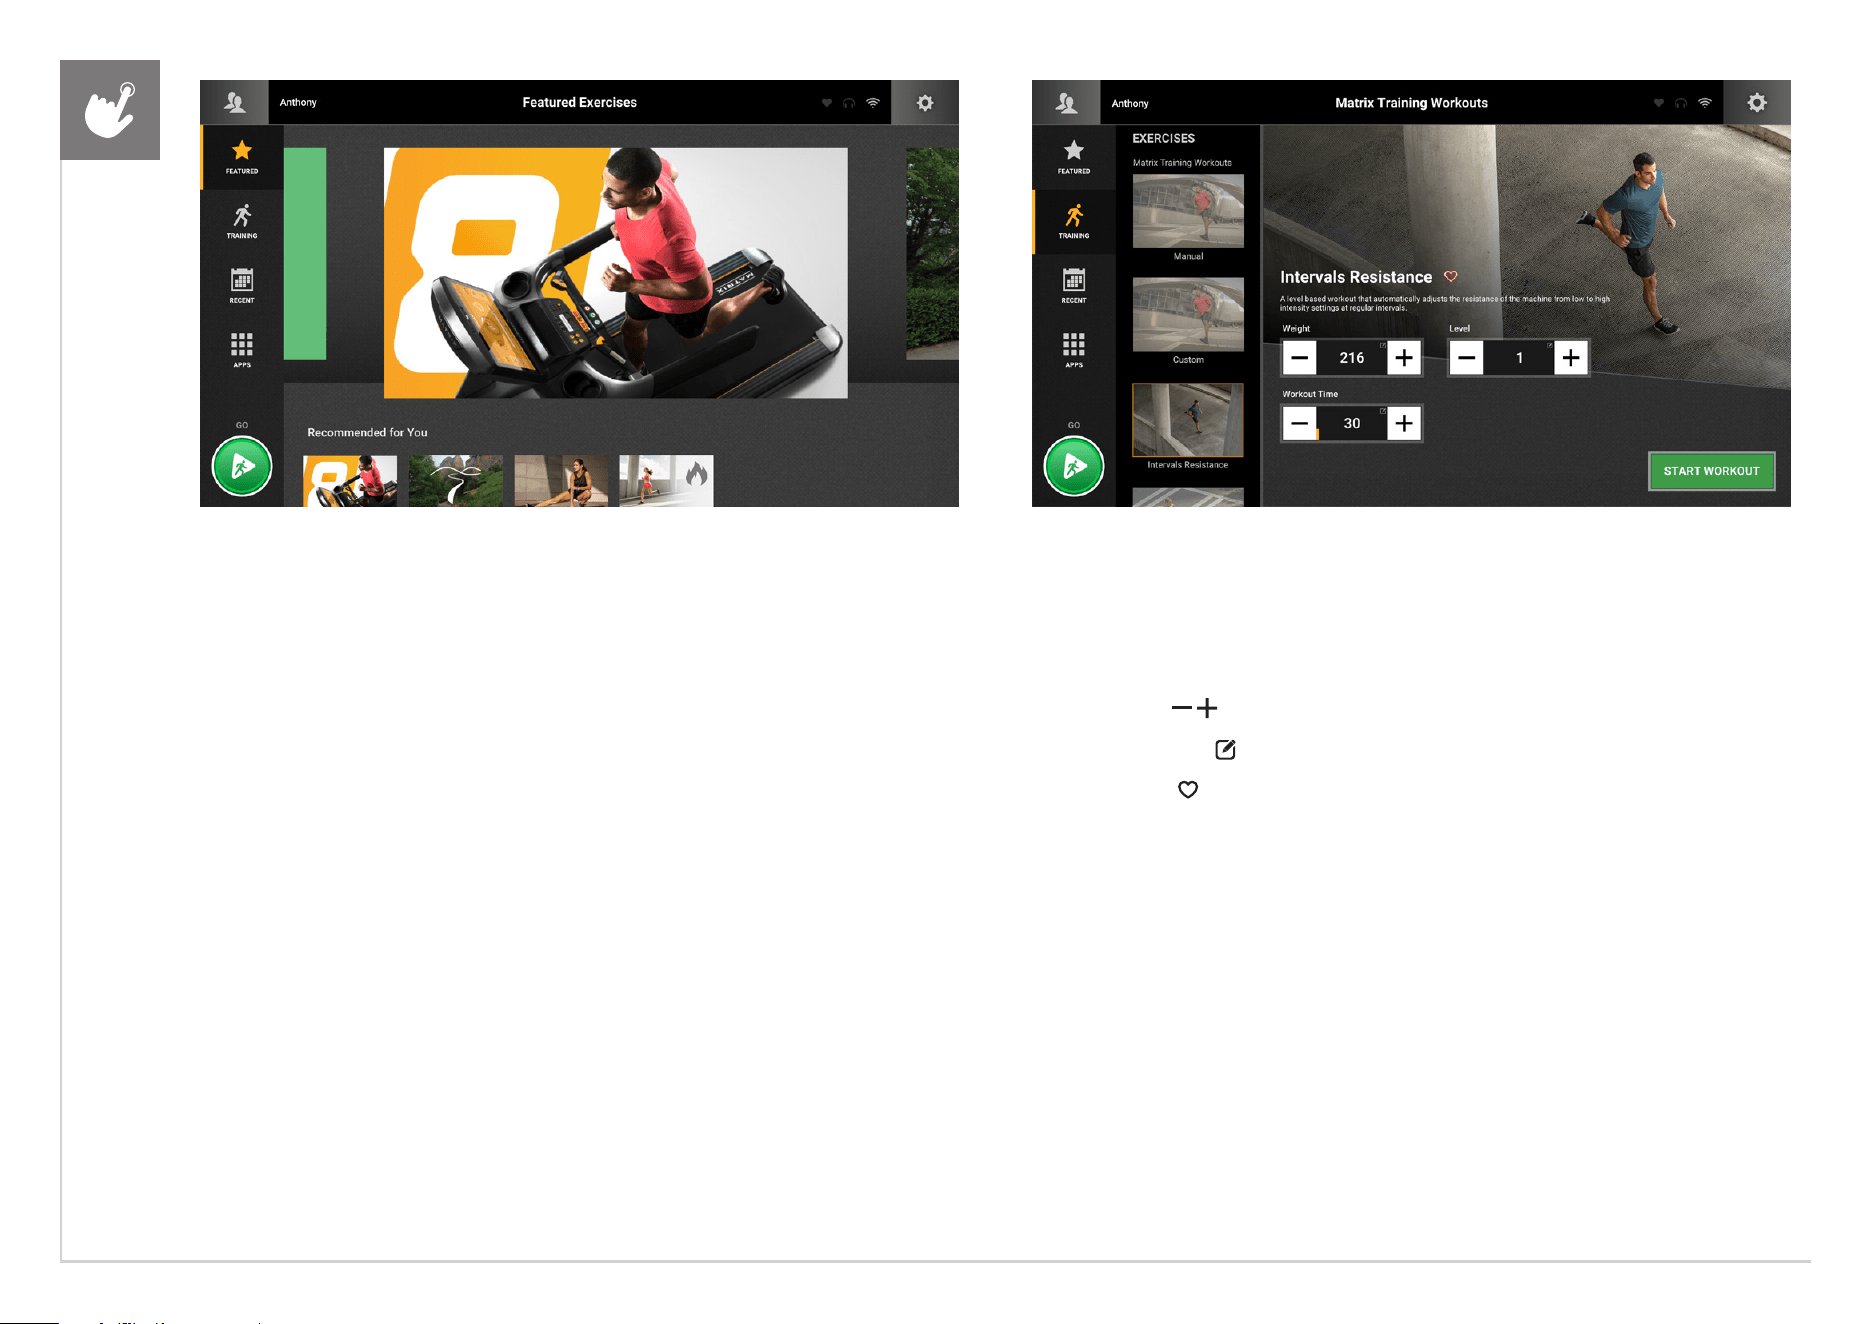The height and width of the screenshot is (1324, 1872).
Task: Select the Custom workout thumbnail
Action: [1188, 314]
